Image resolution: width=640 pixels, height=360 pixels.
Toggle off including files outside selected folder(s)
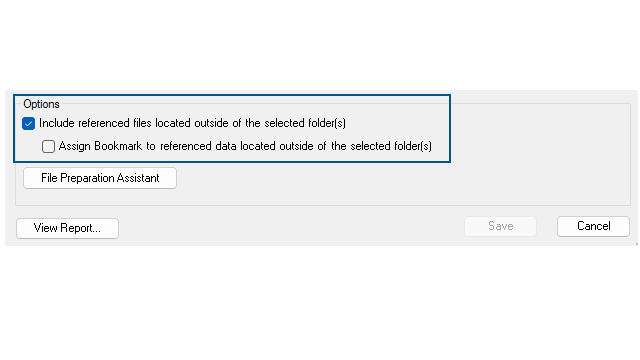pyautogui.click(x=29, y=123)
